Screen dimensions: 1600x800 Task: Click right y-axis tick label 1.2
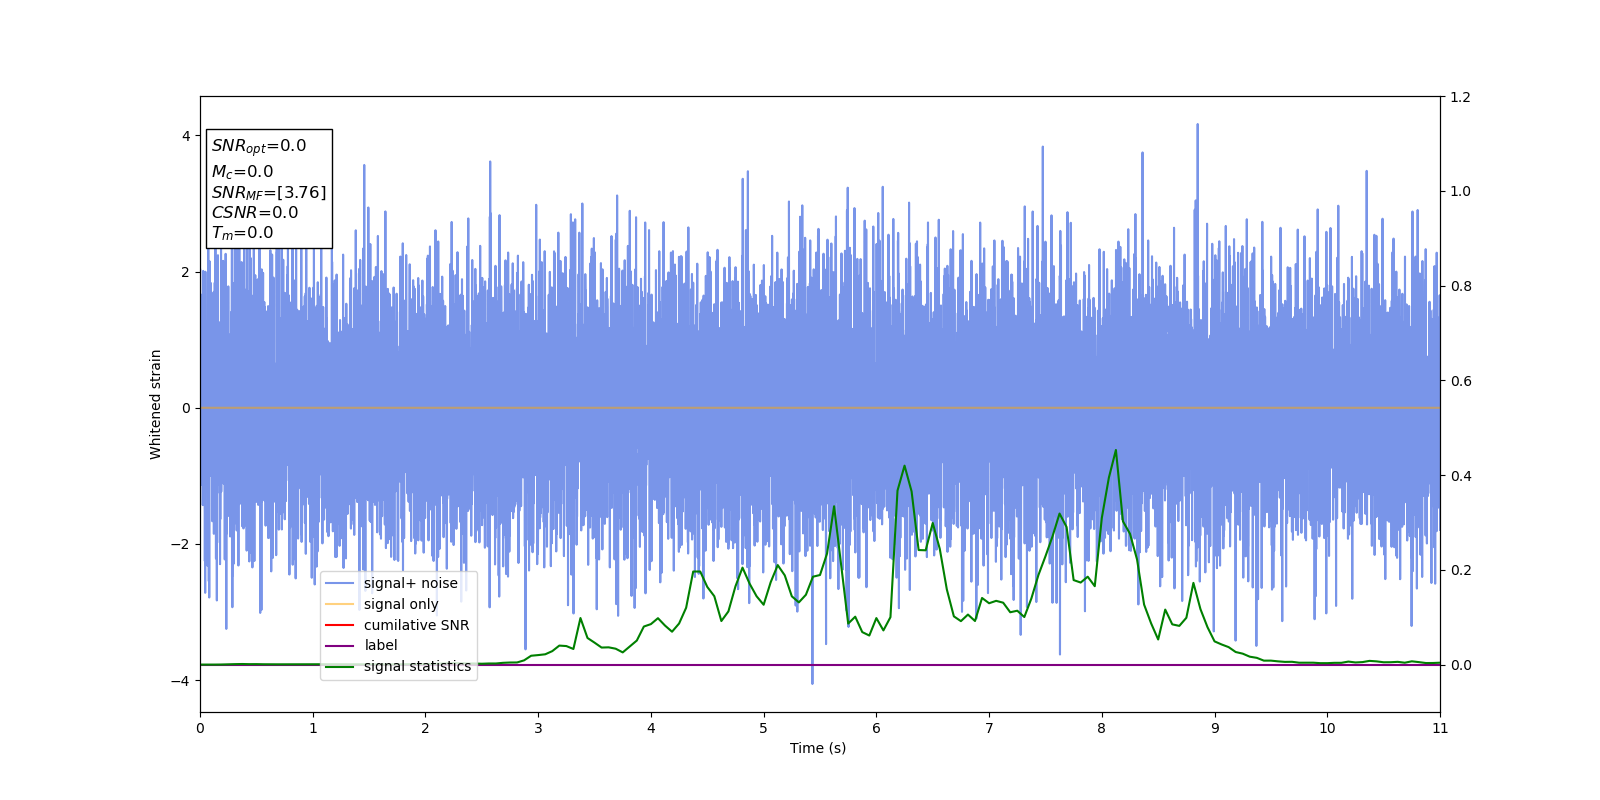click(x=1460, y=97)
